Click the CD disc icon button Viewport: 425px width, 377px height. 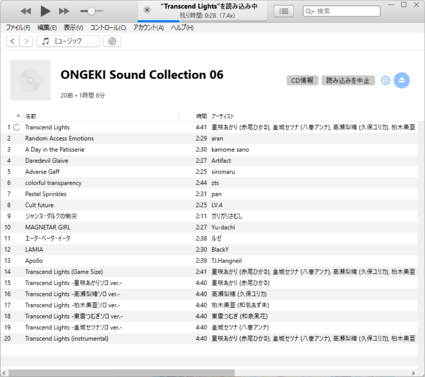(112, 41)
